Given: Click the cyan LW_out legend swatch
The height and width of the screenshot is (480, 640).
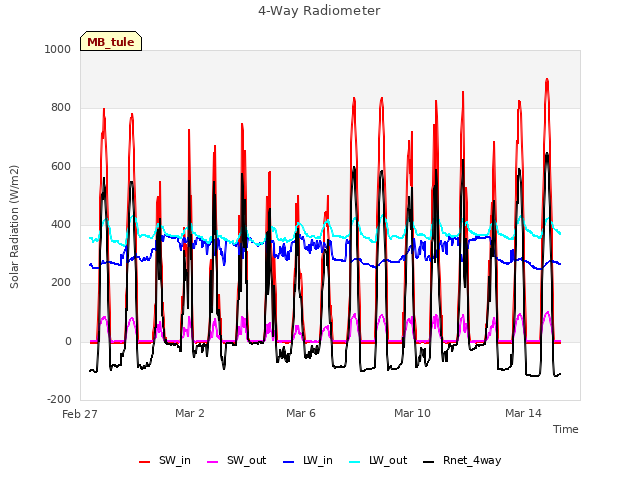Looking at the screenshot, I should point(355,462).
